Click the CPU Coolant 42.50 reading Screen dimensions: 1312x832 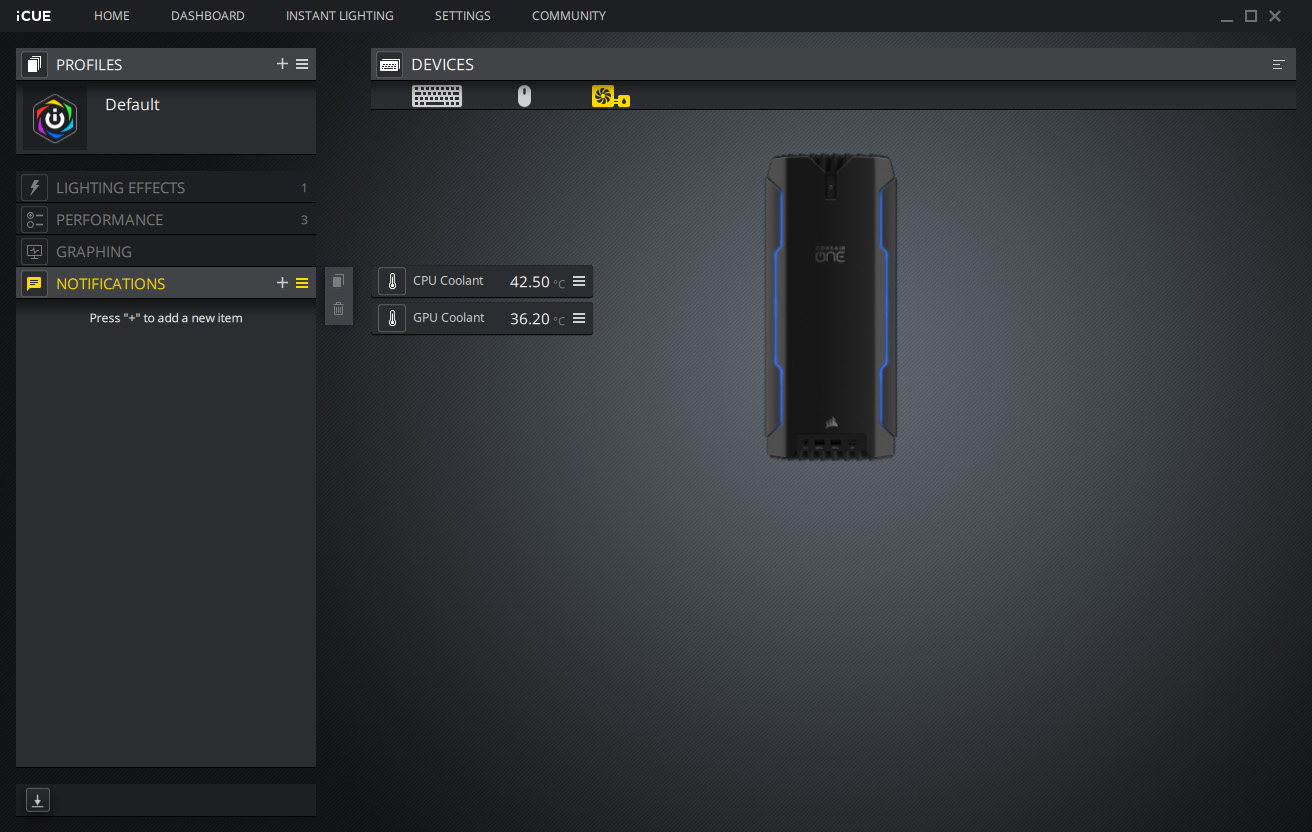[x=530, y=282]
